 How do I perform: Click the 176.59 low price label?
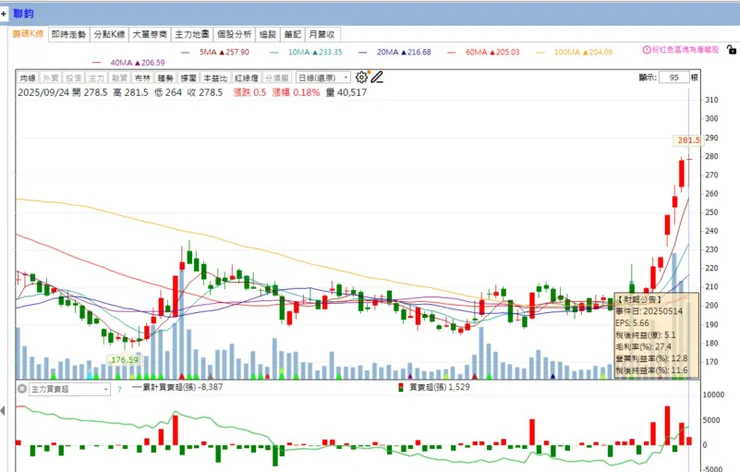pyautogui.click(x=125, y=360)
